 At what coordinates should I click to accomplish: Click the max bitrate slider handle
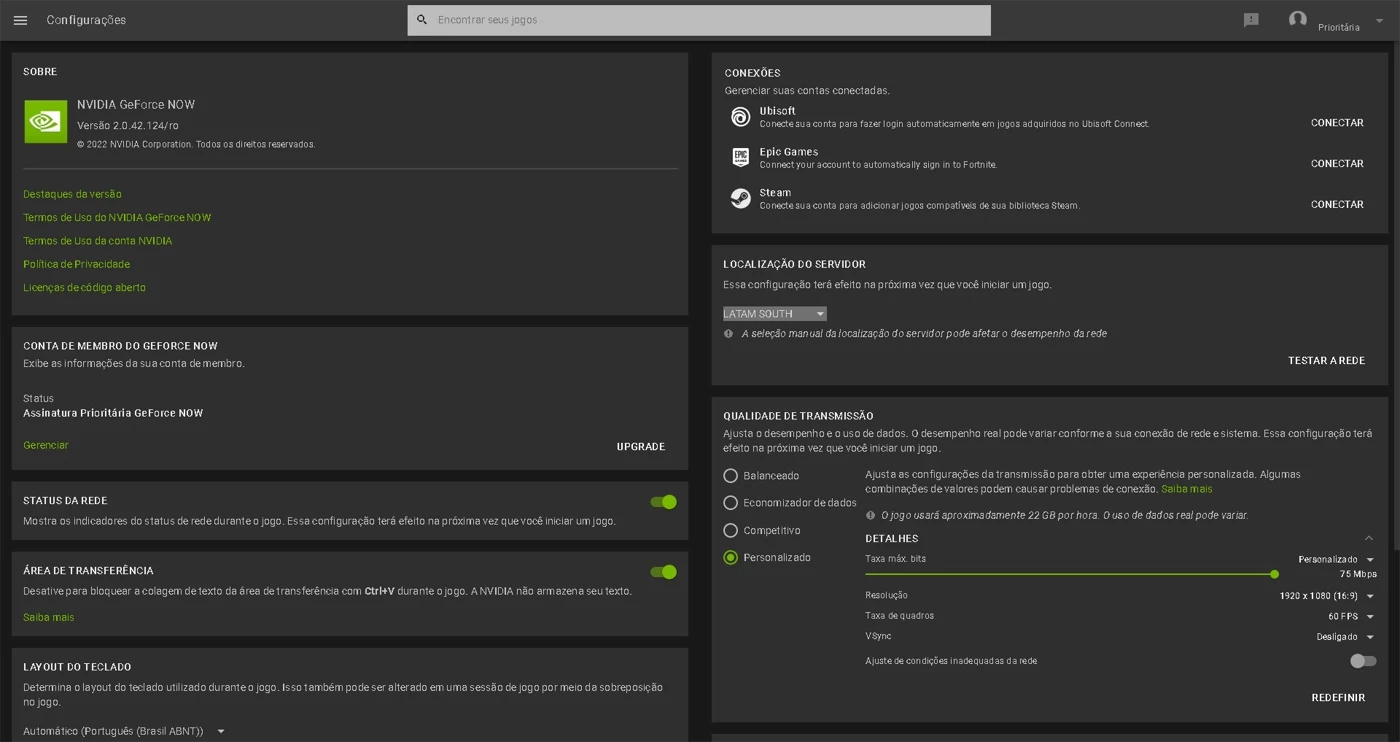(x=1274, y=575)
